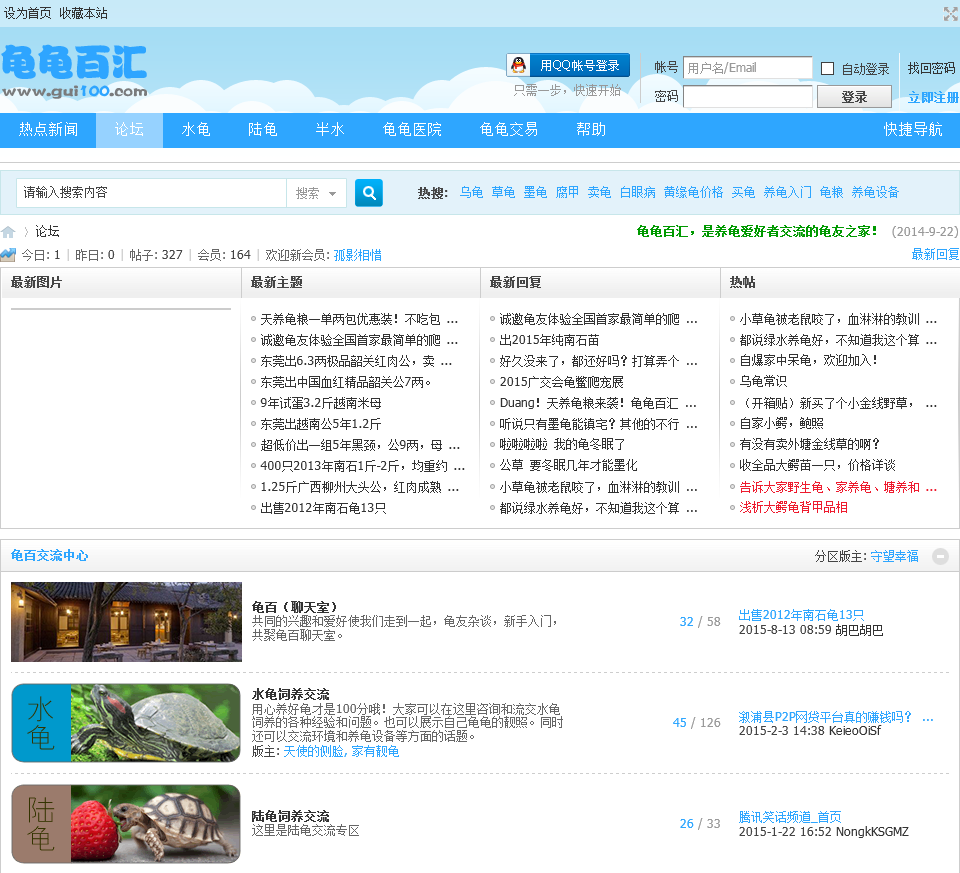Viewport: 960px width, 873px height.
Task: Focus the 密码 input field
Action: tap(748, 97)
